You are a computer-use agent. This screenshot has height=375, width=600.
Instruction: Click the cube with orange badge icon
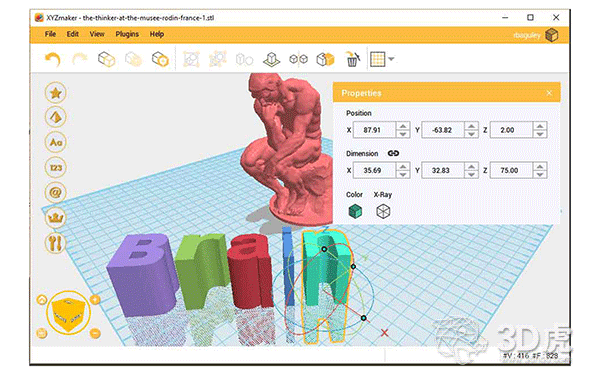160,59
